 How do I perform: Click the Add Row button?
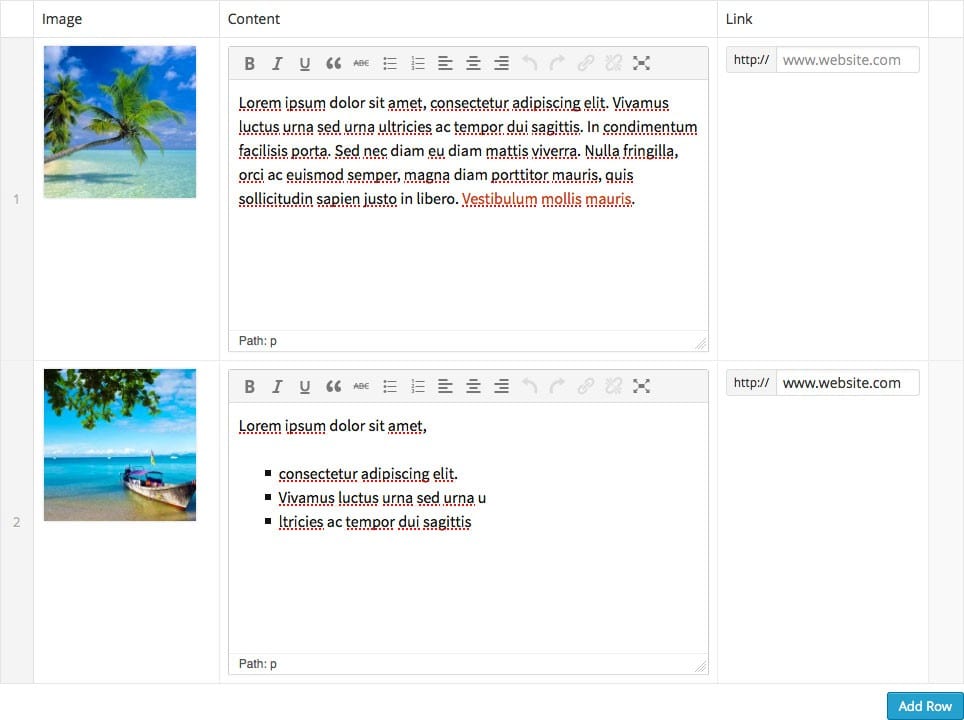[x=924, y=706]
